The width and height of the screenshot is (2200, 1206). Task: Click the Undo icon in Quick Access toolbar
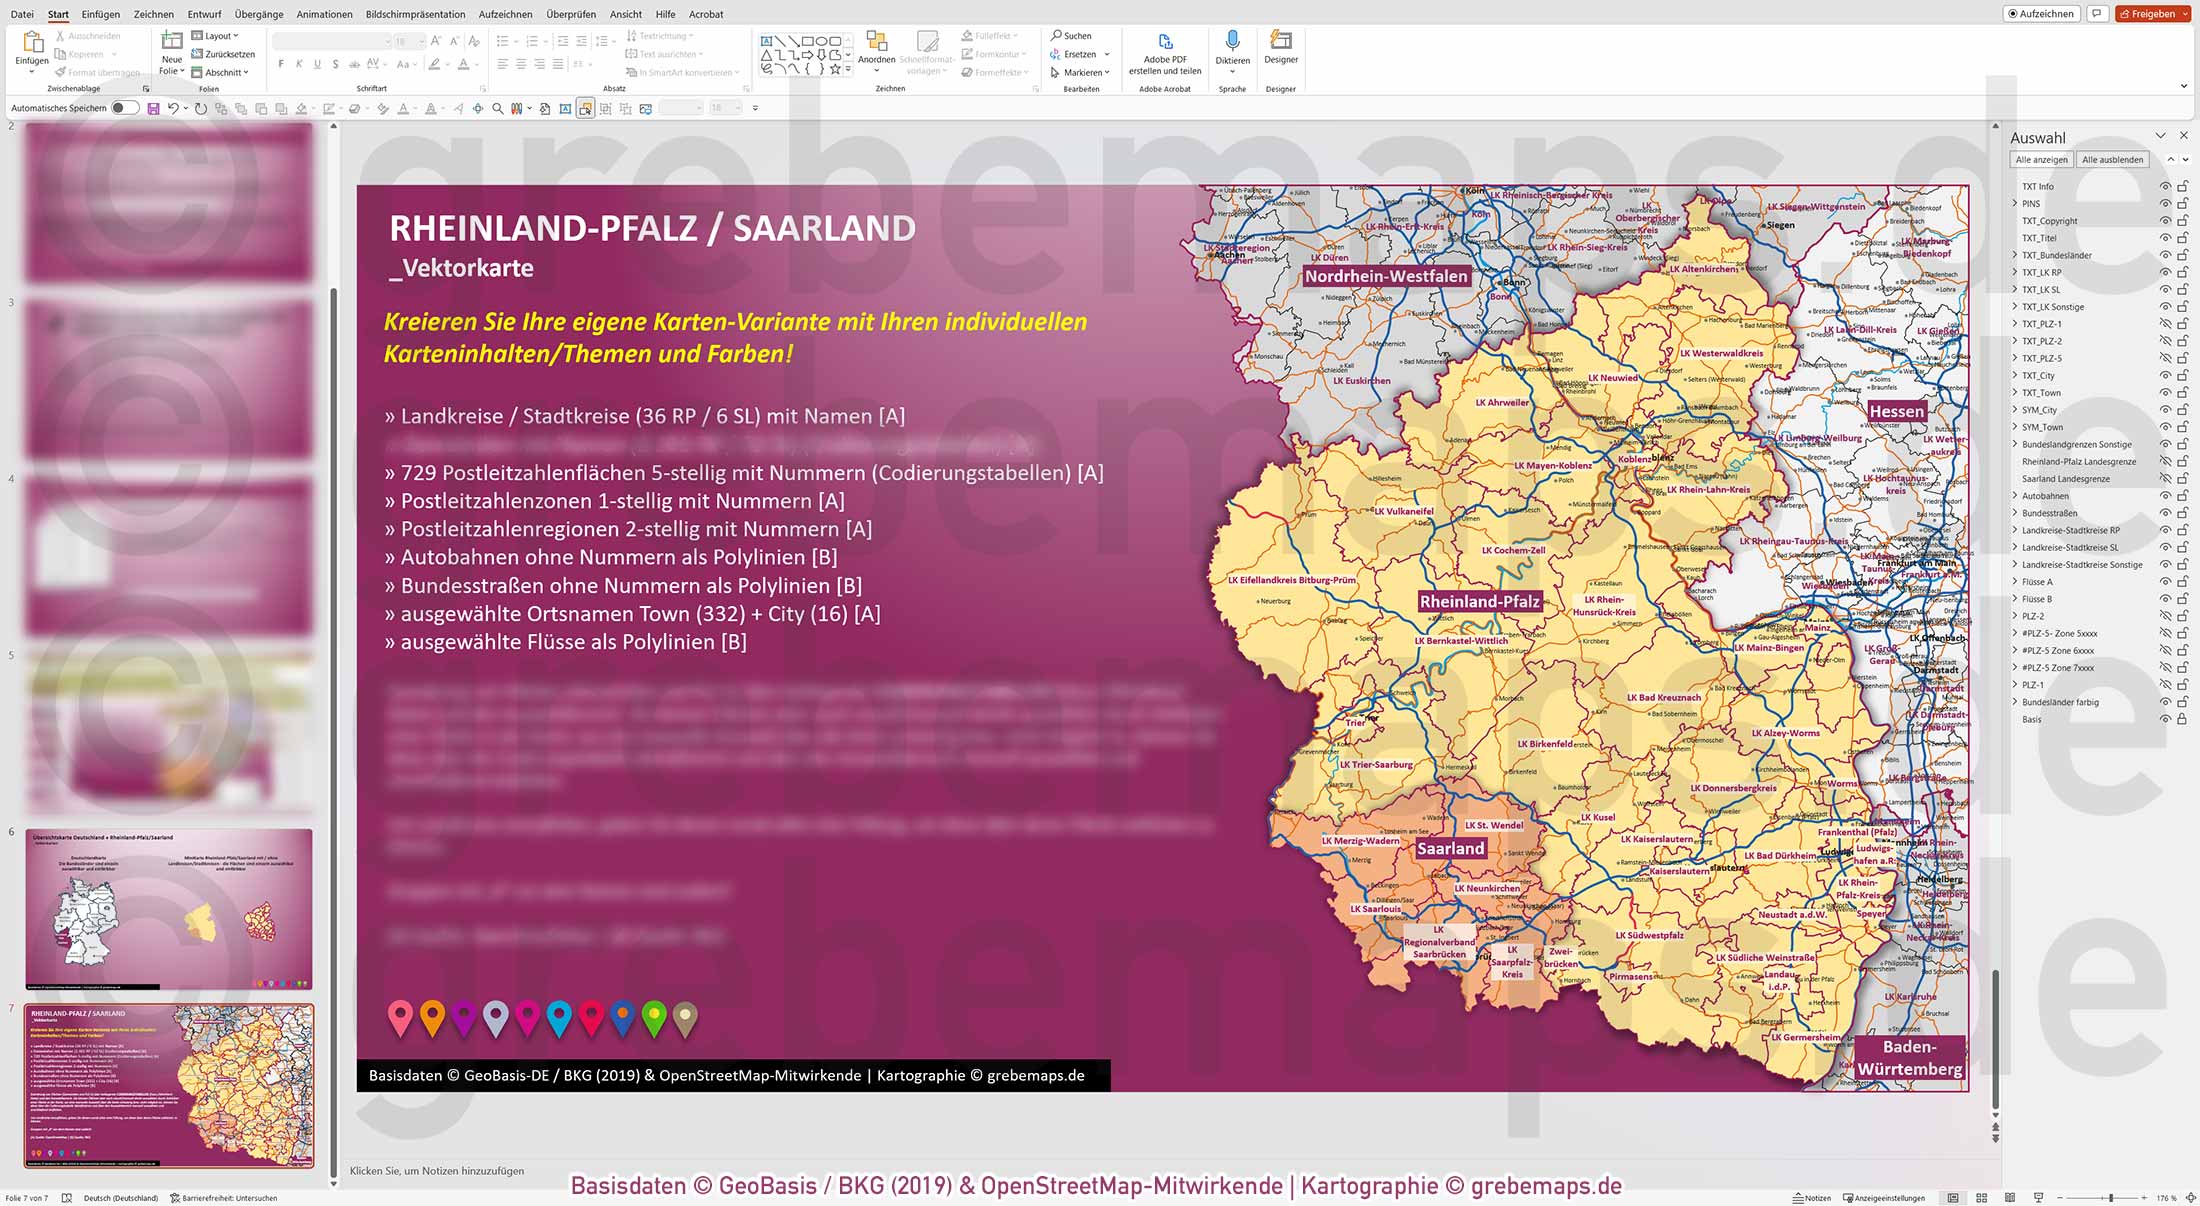175,107
